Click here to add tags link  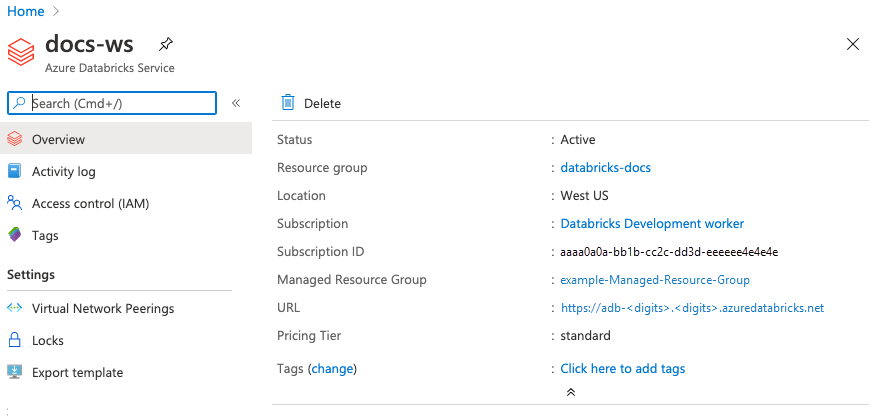(623, 368)
